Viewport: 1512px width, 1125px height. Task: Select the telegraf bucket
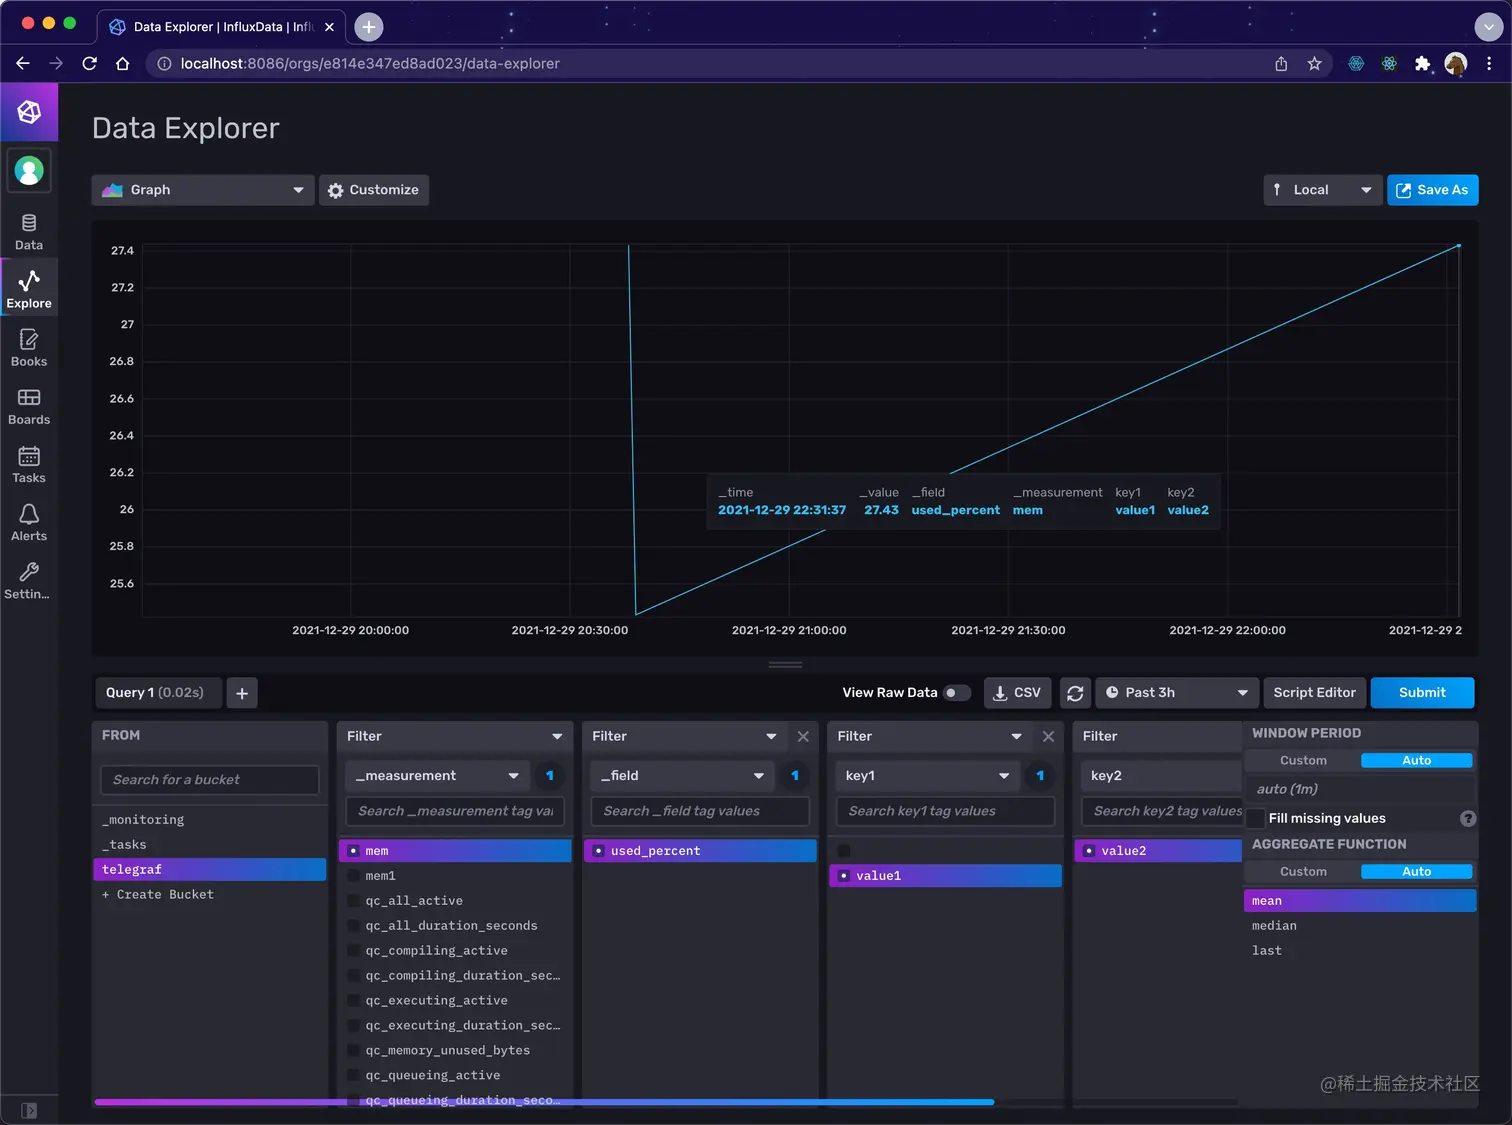coord(210,870)
